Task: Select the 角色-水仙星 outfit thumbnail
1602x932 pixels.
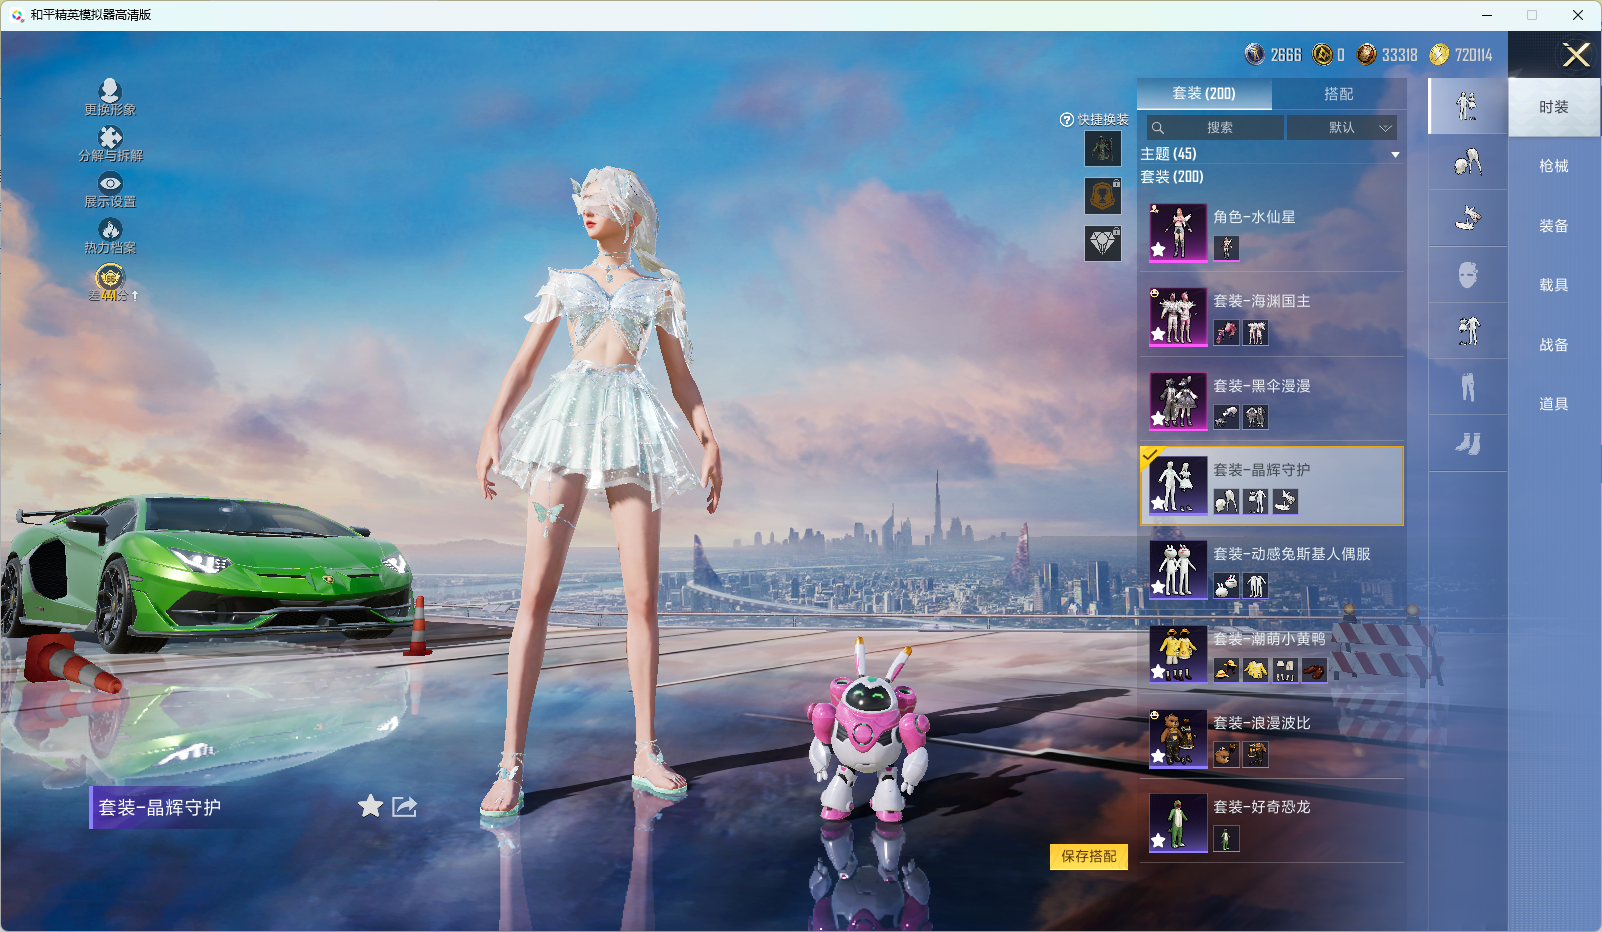Action: (x=1178, y=232)
